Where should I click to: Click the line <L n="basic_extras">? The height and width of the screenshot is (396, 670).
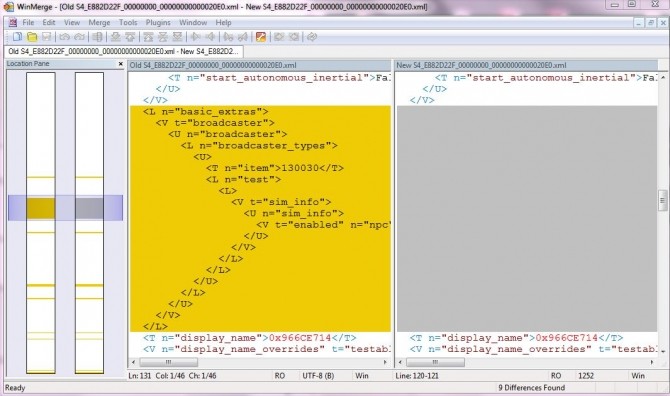coord(206,111)
